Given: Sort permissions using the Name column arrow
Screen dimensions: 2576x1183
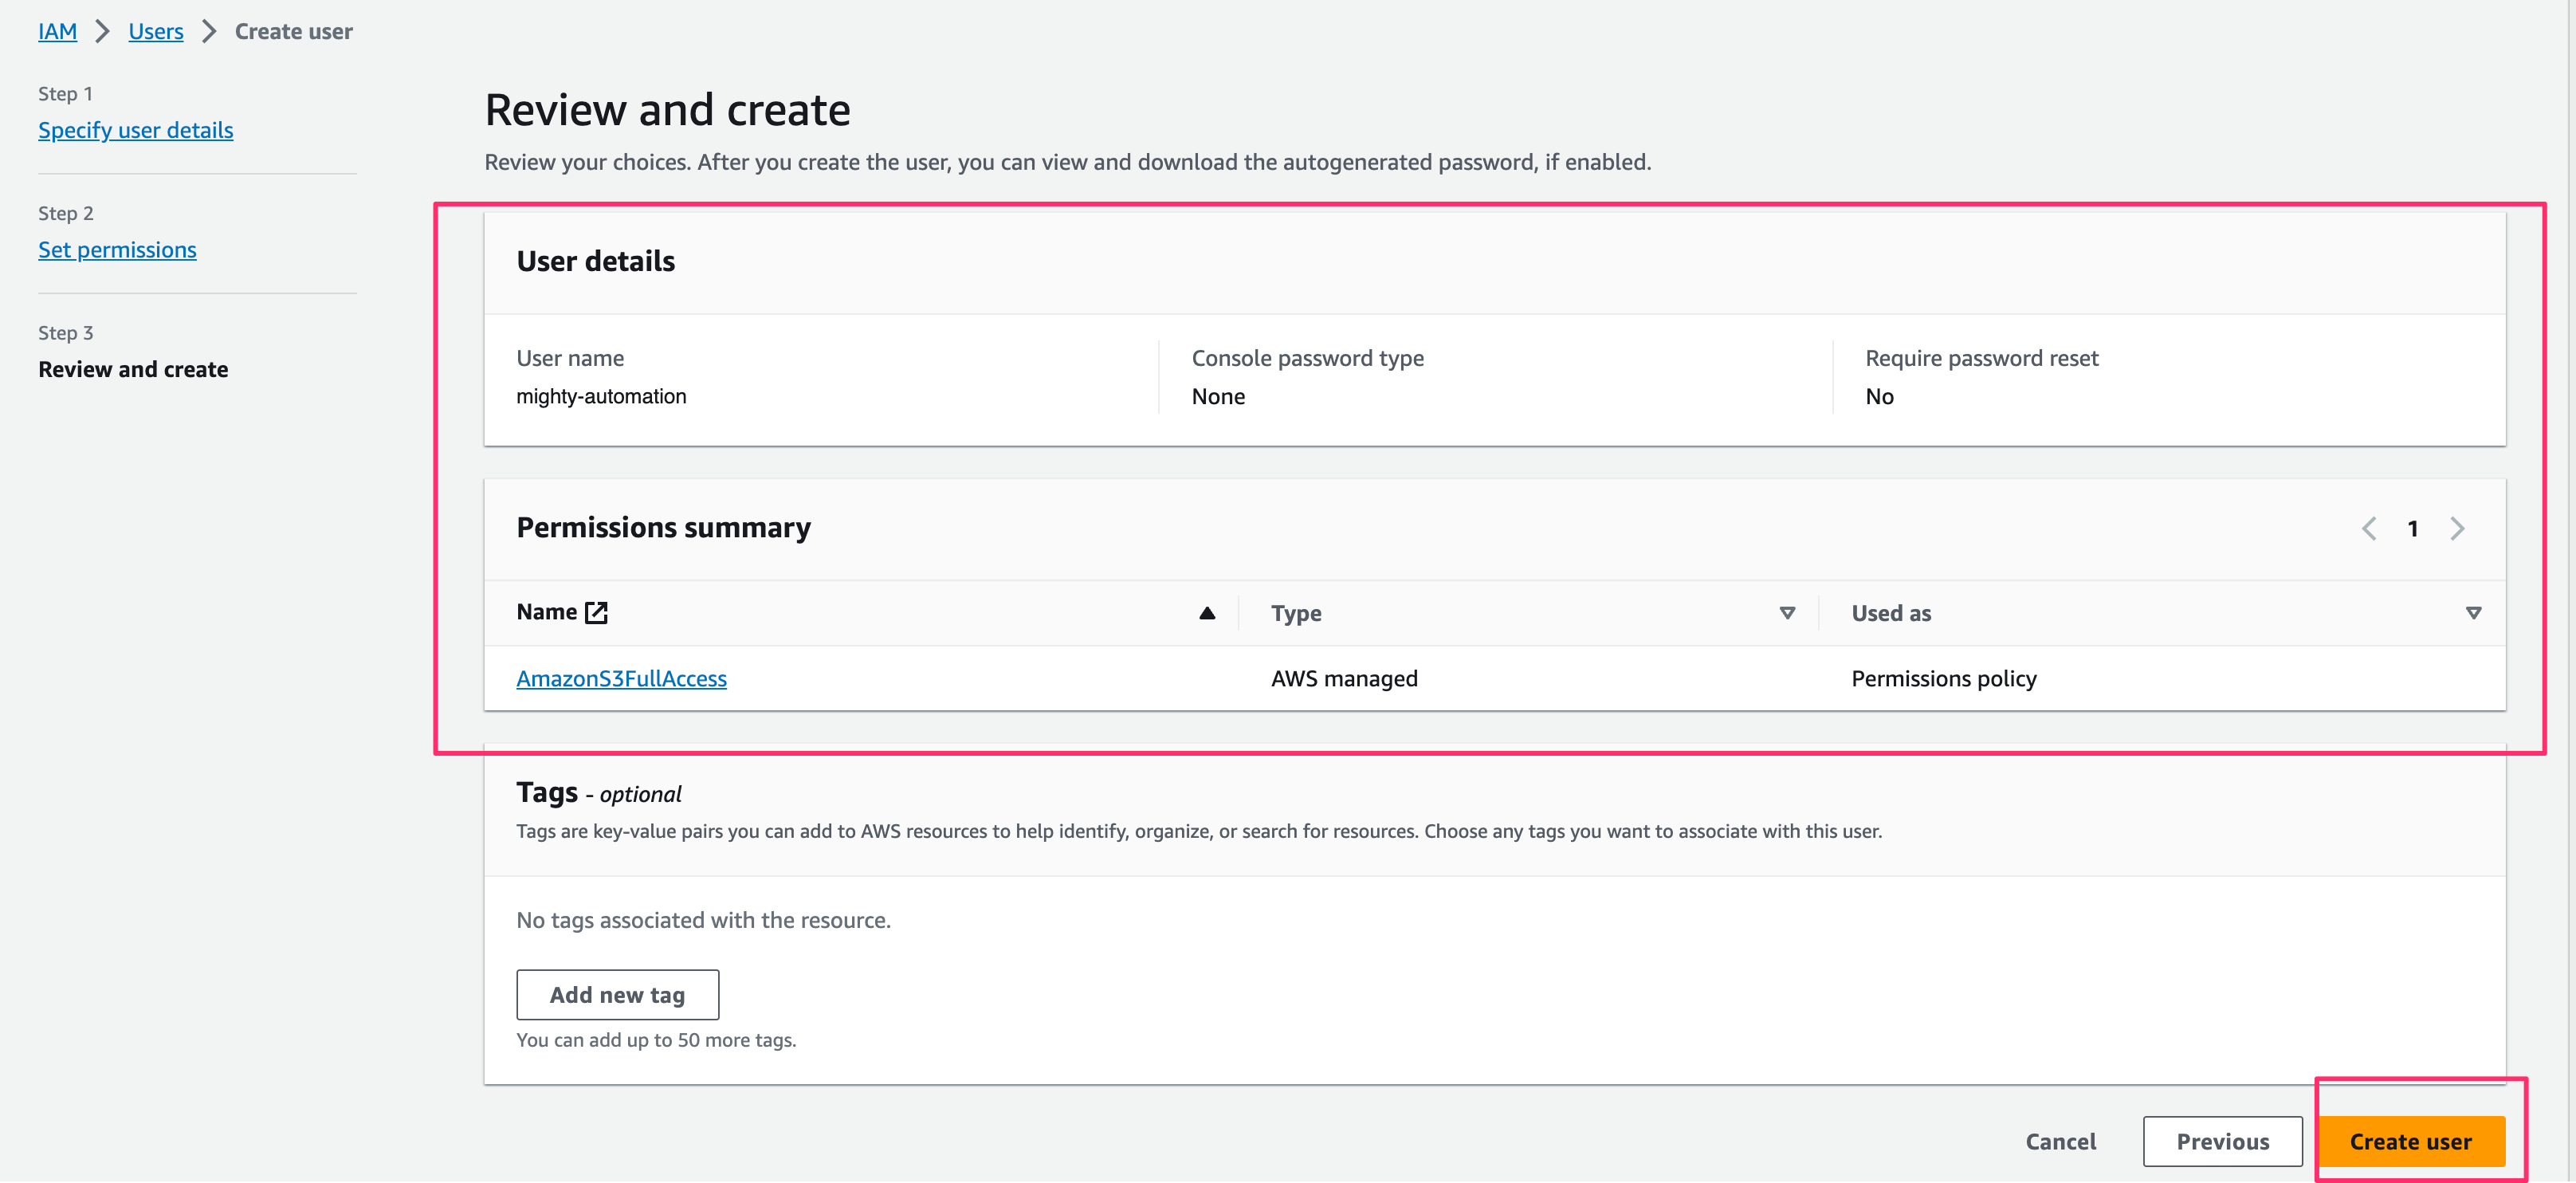Looking at the screenshot, I should tap(1208, 612).
